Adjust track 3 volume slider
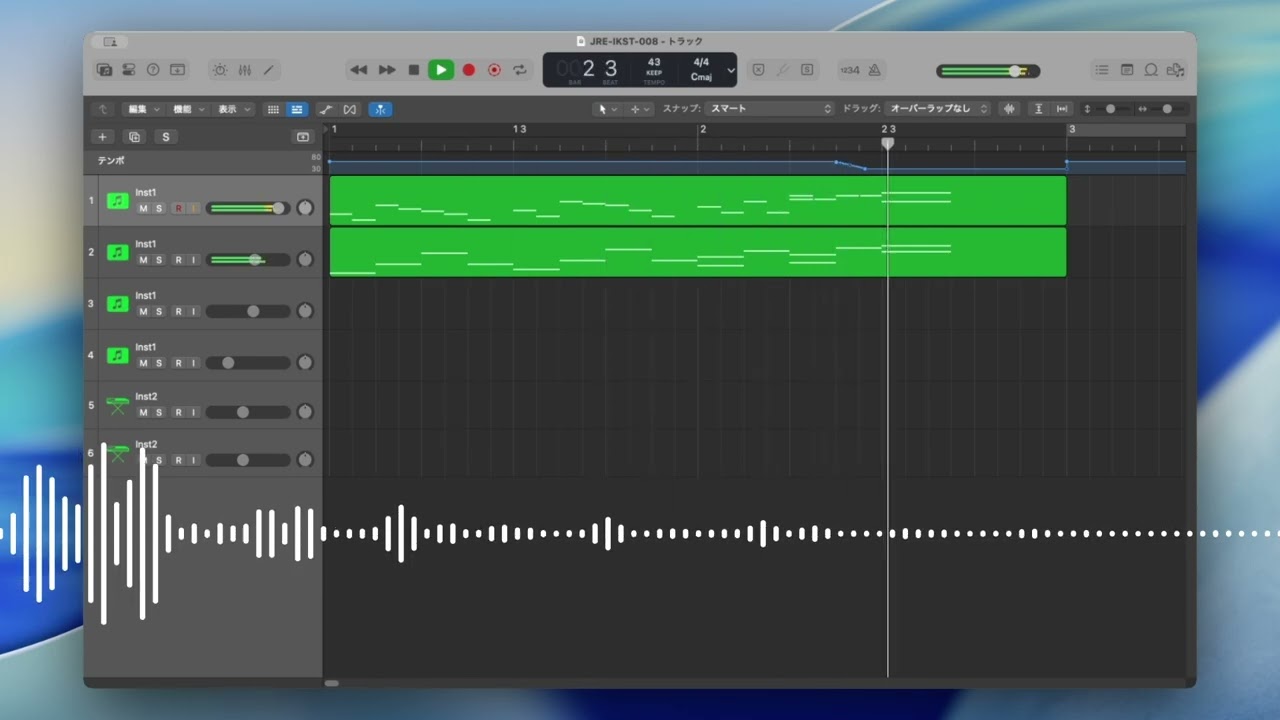This screenshot has height=720, width=1280. tap(247, 311)
